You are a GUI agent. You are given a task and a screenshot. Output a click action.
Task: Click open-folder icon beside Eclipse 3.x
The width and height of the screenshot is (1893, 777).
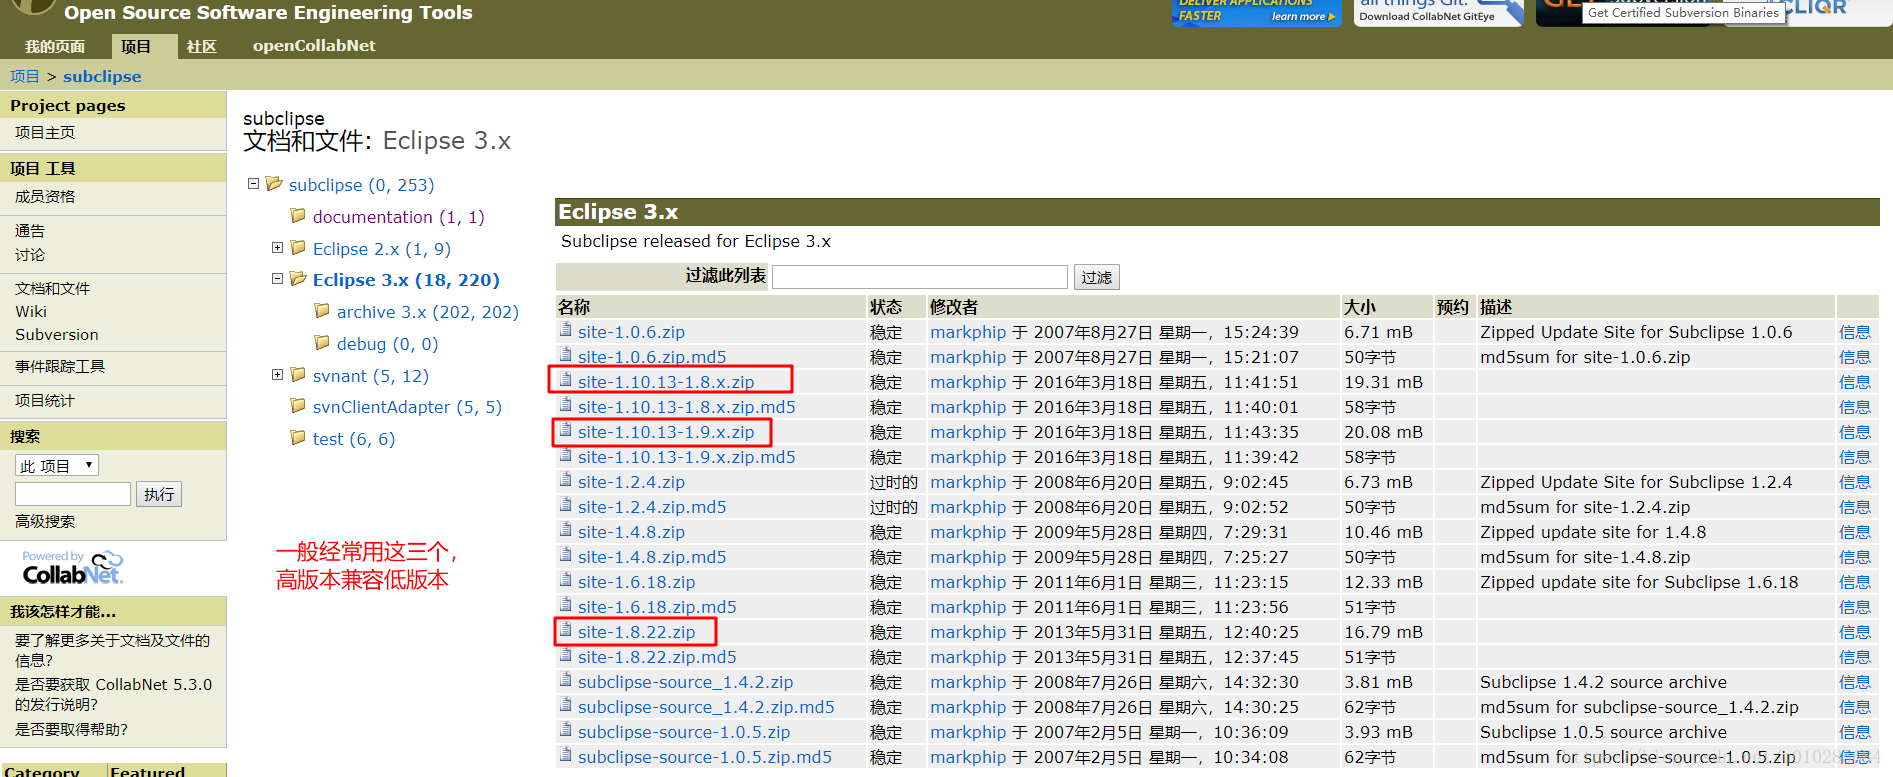297,278
